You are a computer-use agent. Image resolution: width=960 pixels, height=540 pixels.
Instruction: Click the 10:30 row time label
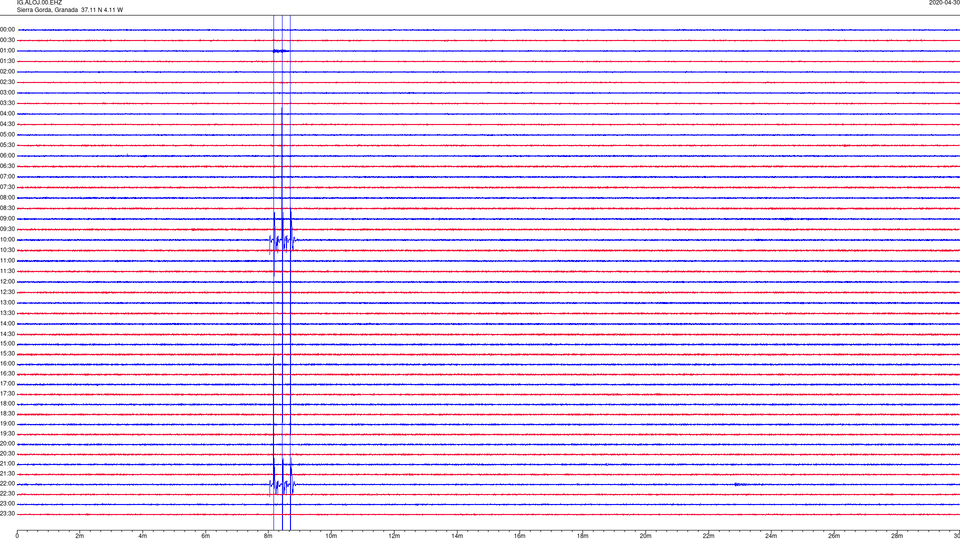[x=7, y=250]
